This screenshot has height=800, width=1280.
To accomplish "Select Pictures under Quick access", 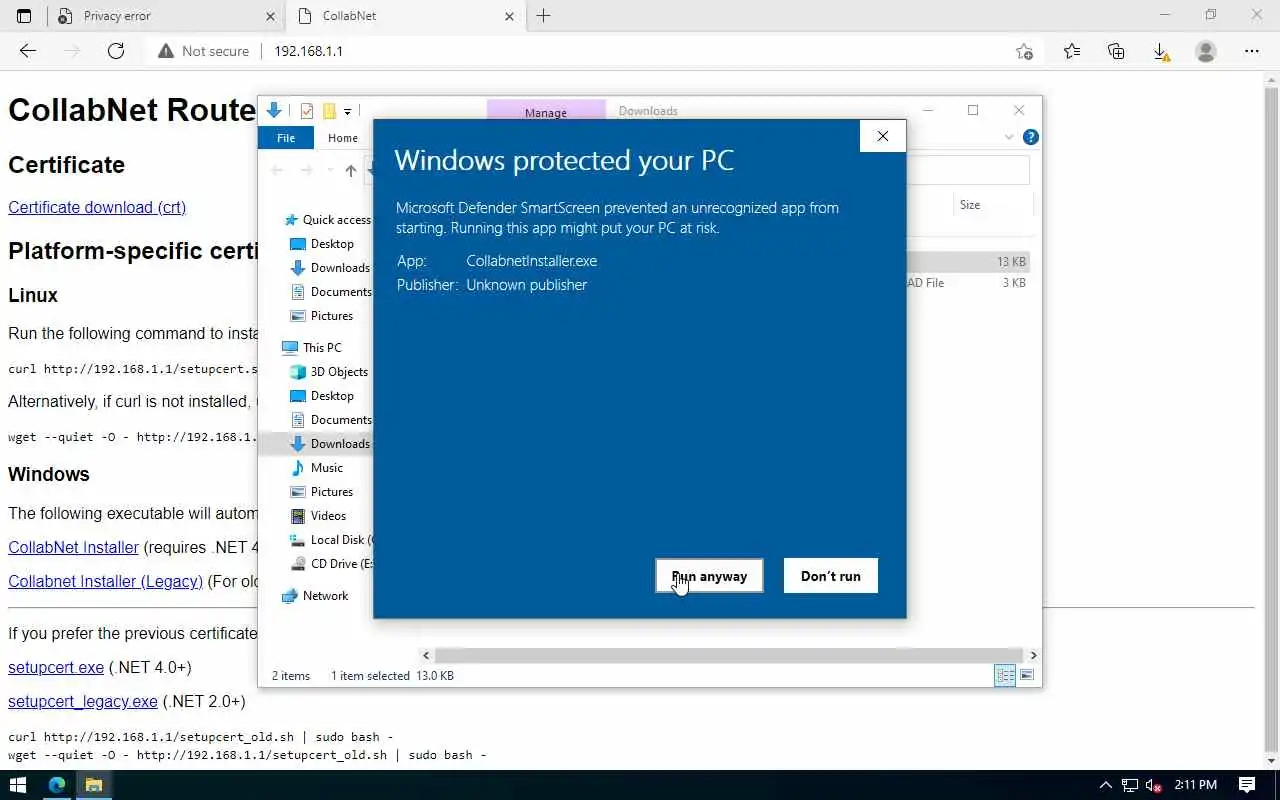I will point(322,316).
